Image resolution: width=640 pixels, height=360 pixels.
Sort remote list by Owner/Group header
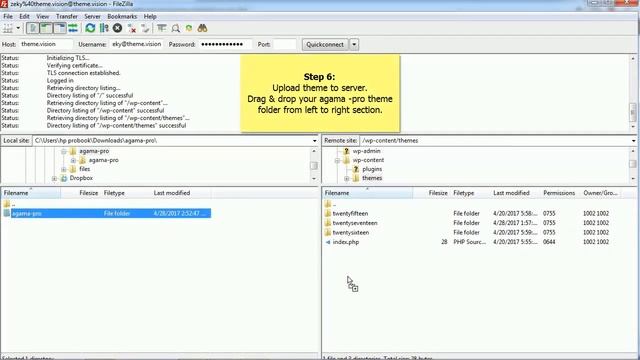click(x=600, y=193)
